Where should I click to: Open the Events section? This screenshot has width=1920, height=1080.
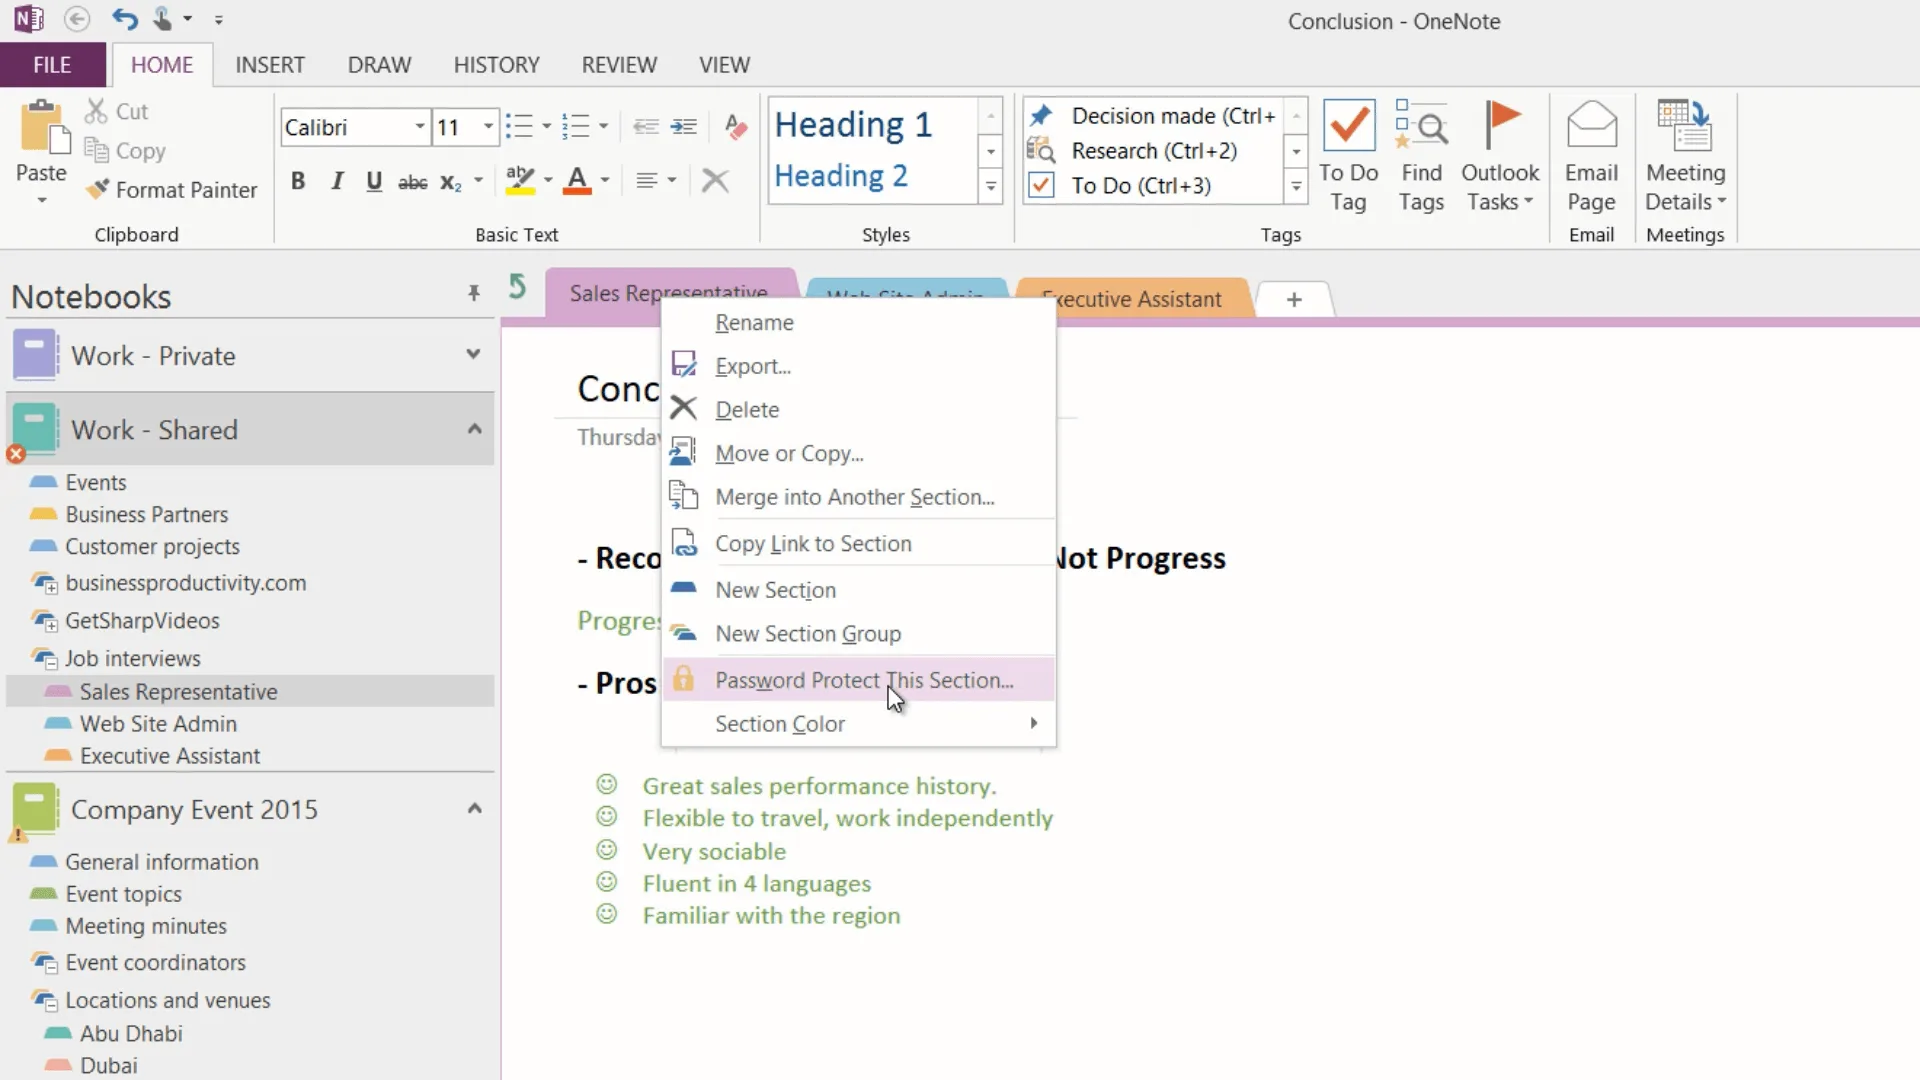(95, 482)
